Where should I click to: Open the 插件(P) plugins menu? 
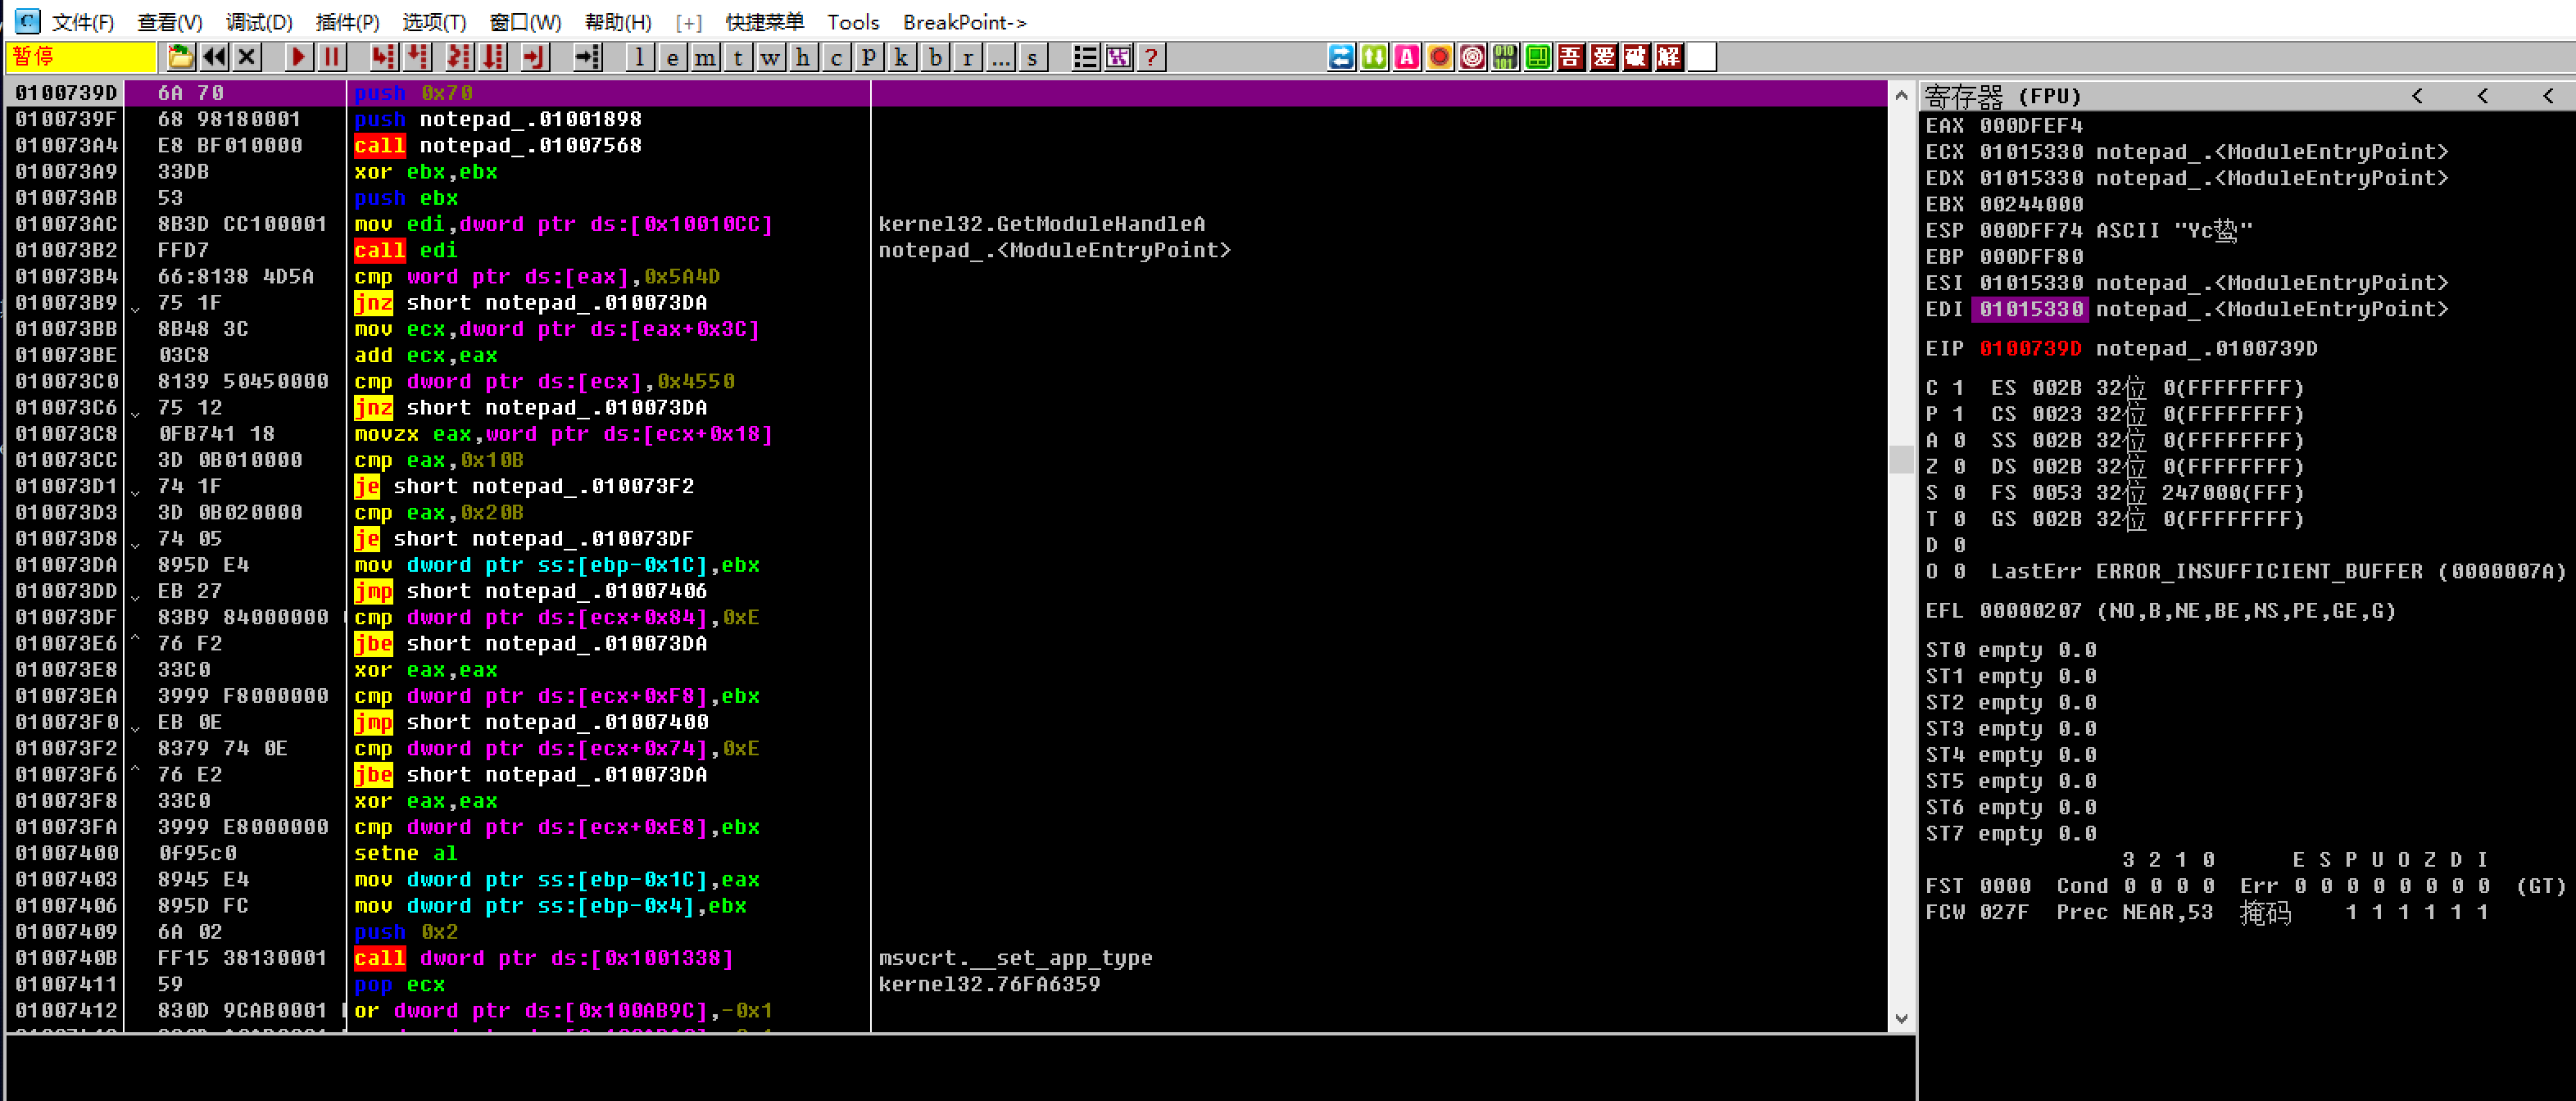[x=347, y=22]
